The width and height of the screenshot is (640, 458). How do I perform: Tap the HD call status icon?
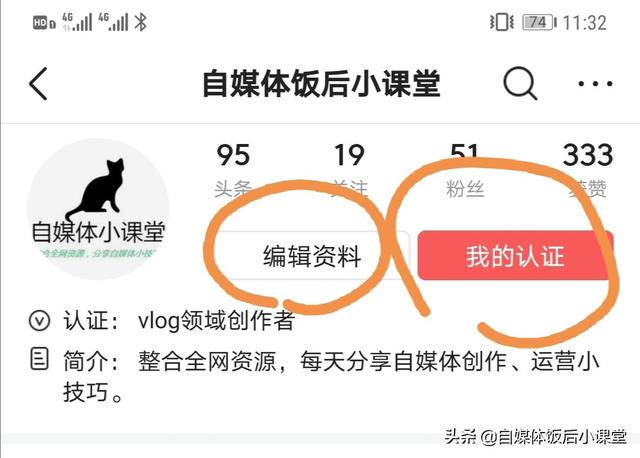pyautogui.click(x=43, y=22)
